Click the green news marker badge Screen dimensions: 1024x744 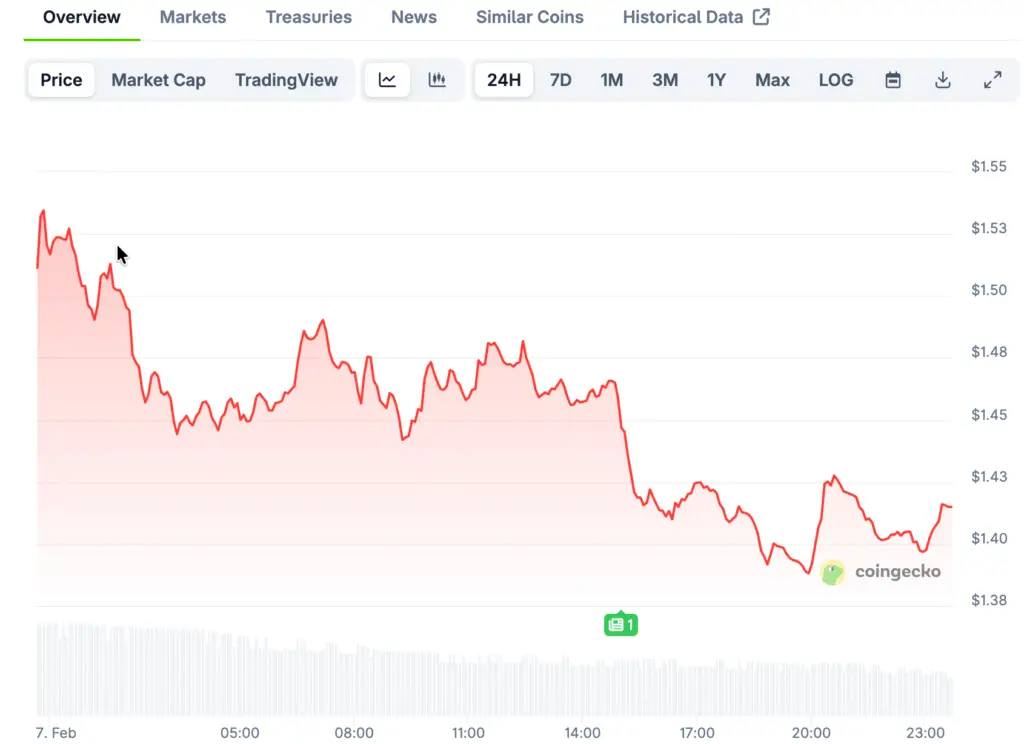tap(620, 624)
